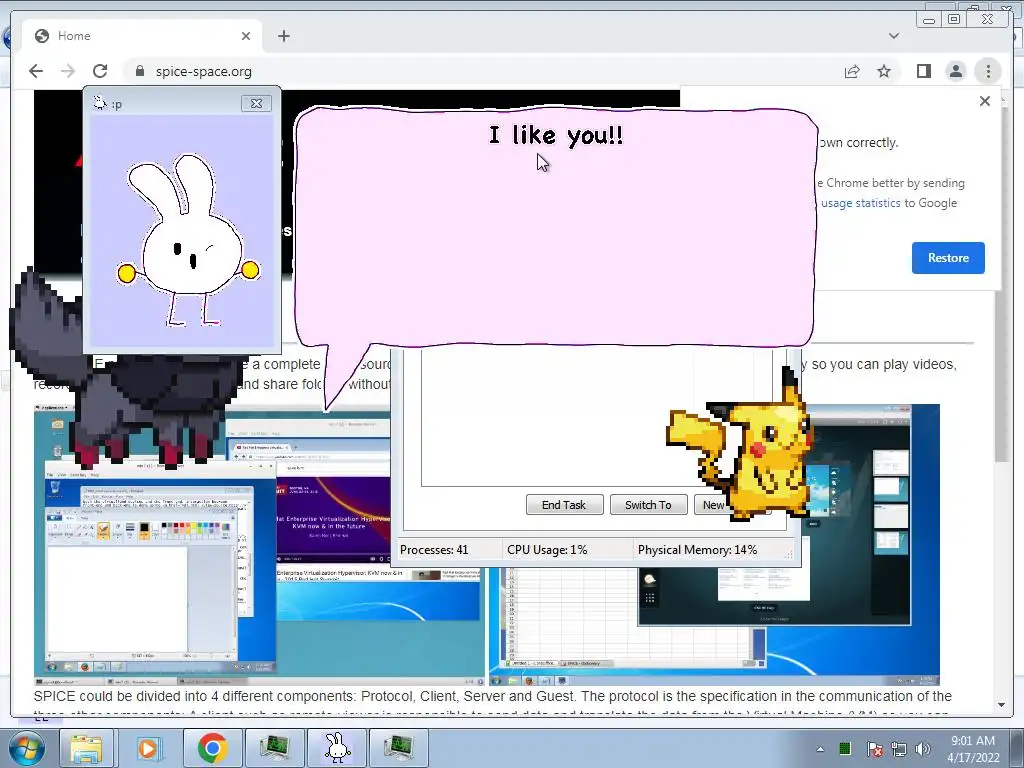
Task: Close the :p bunny window
Action: [256, 103]
